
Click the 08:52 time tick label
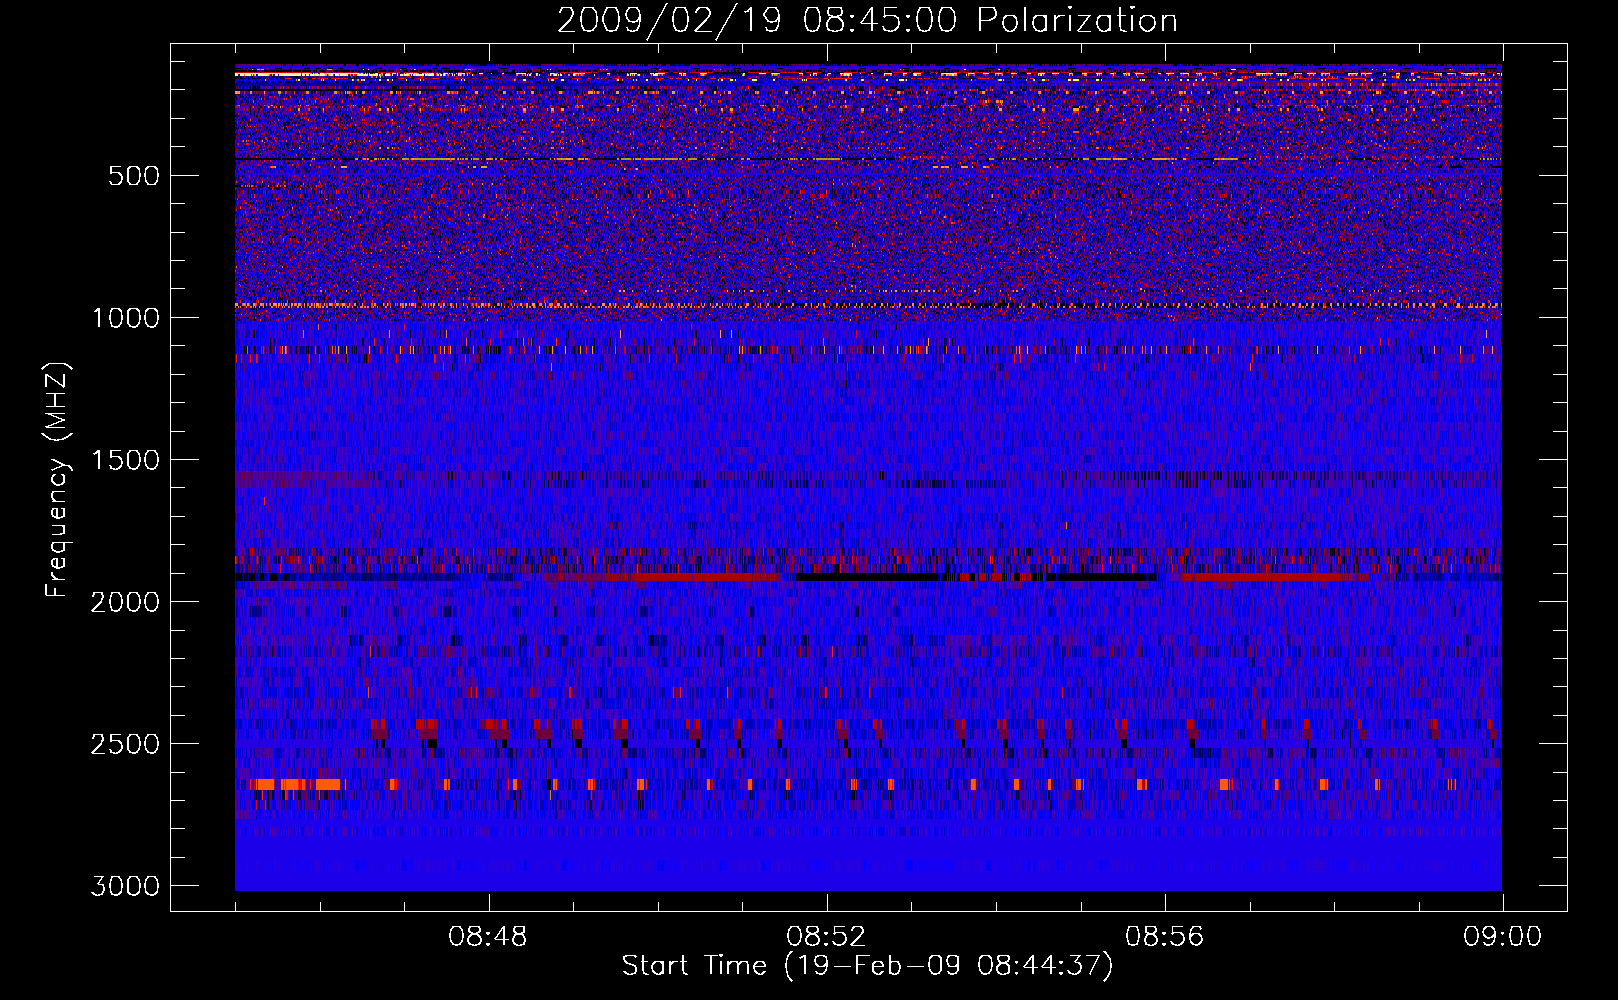click(826, 937)
